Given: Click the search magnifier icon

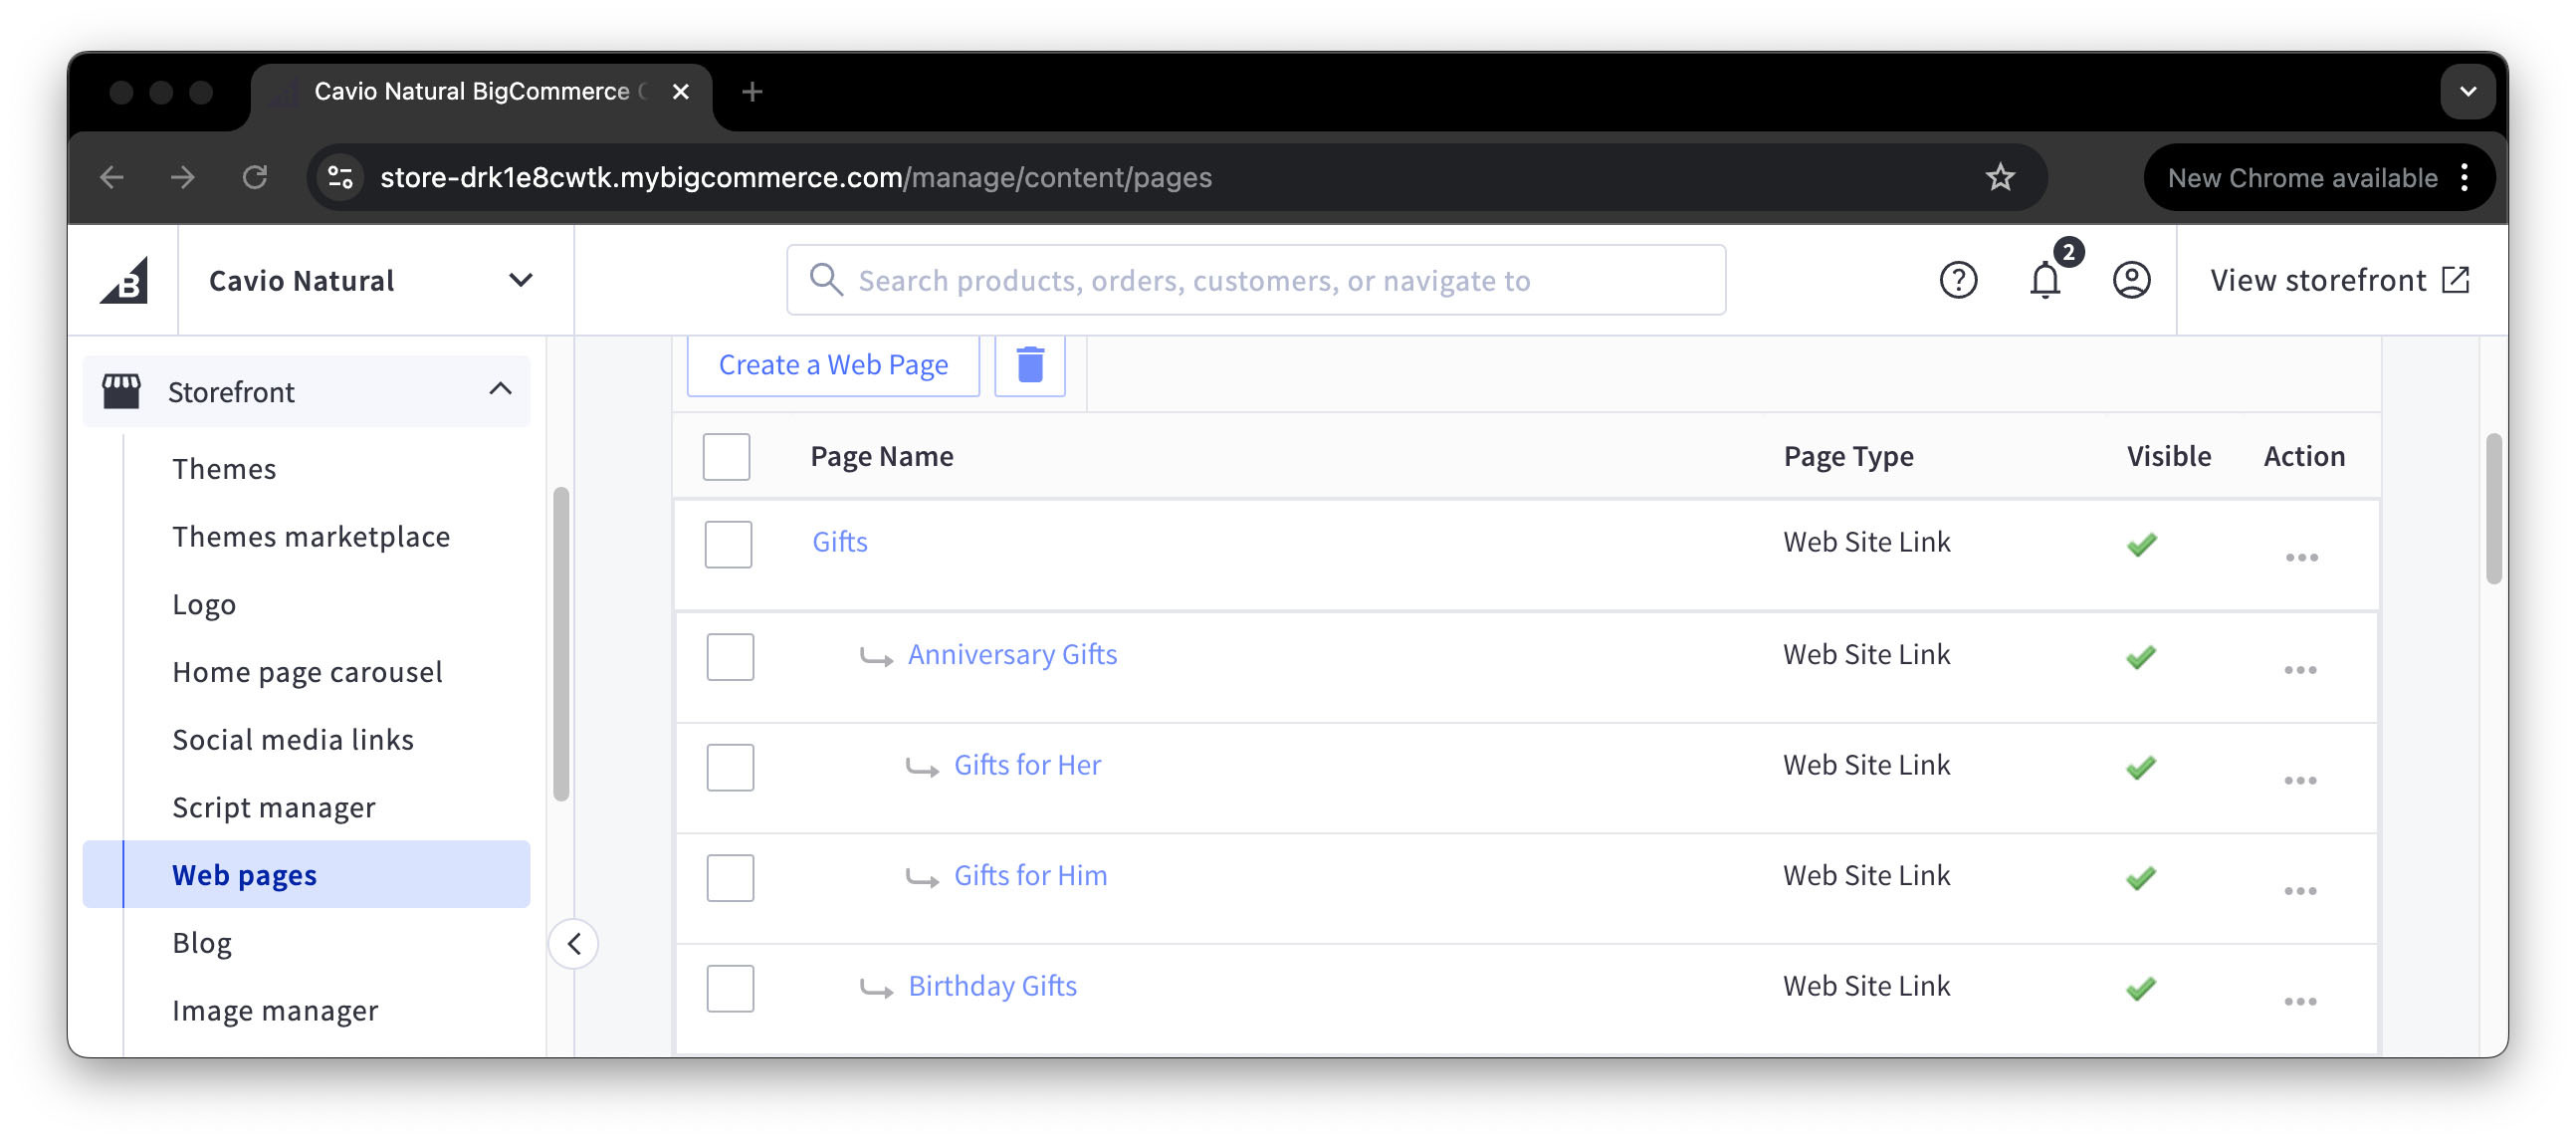Looking at the screenshot, I should pos(825,280).
